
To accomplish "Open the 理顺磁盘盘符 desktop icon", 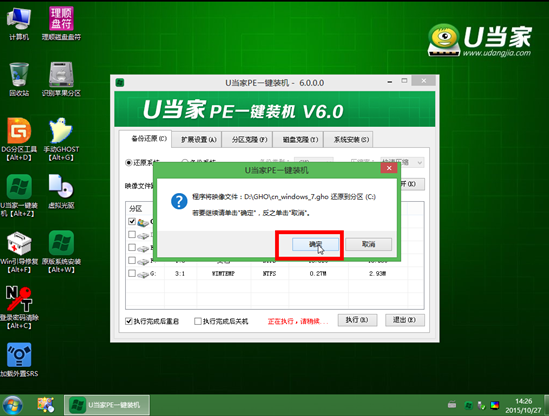I will point(61,23).
